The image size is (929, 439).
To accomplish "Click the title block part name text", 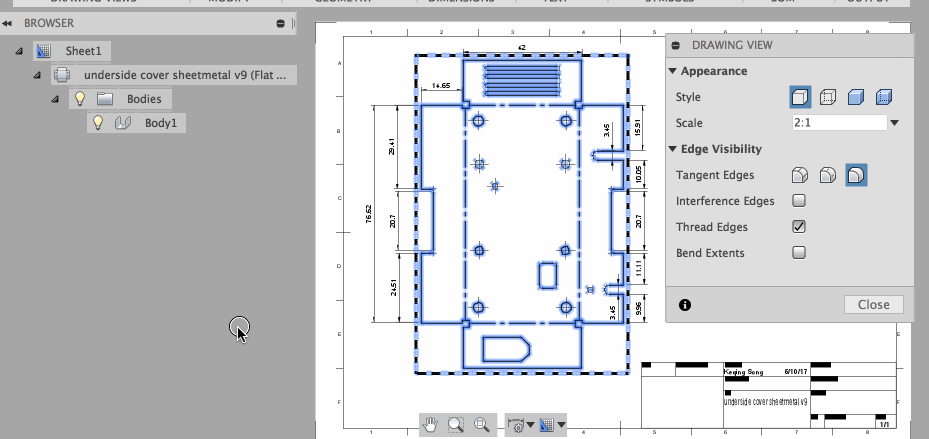I will (765, 402).
